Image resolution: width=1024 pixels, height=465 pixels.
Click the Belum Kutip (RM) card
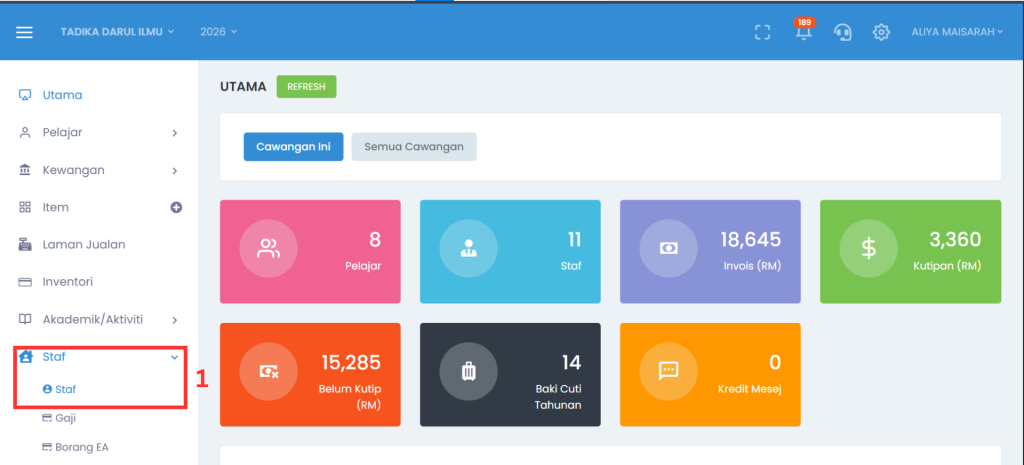coord(310,375)
